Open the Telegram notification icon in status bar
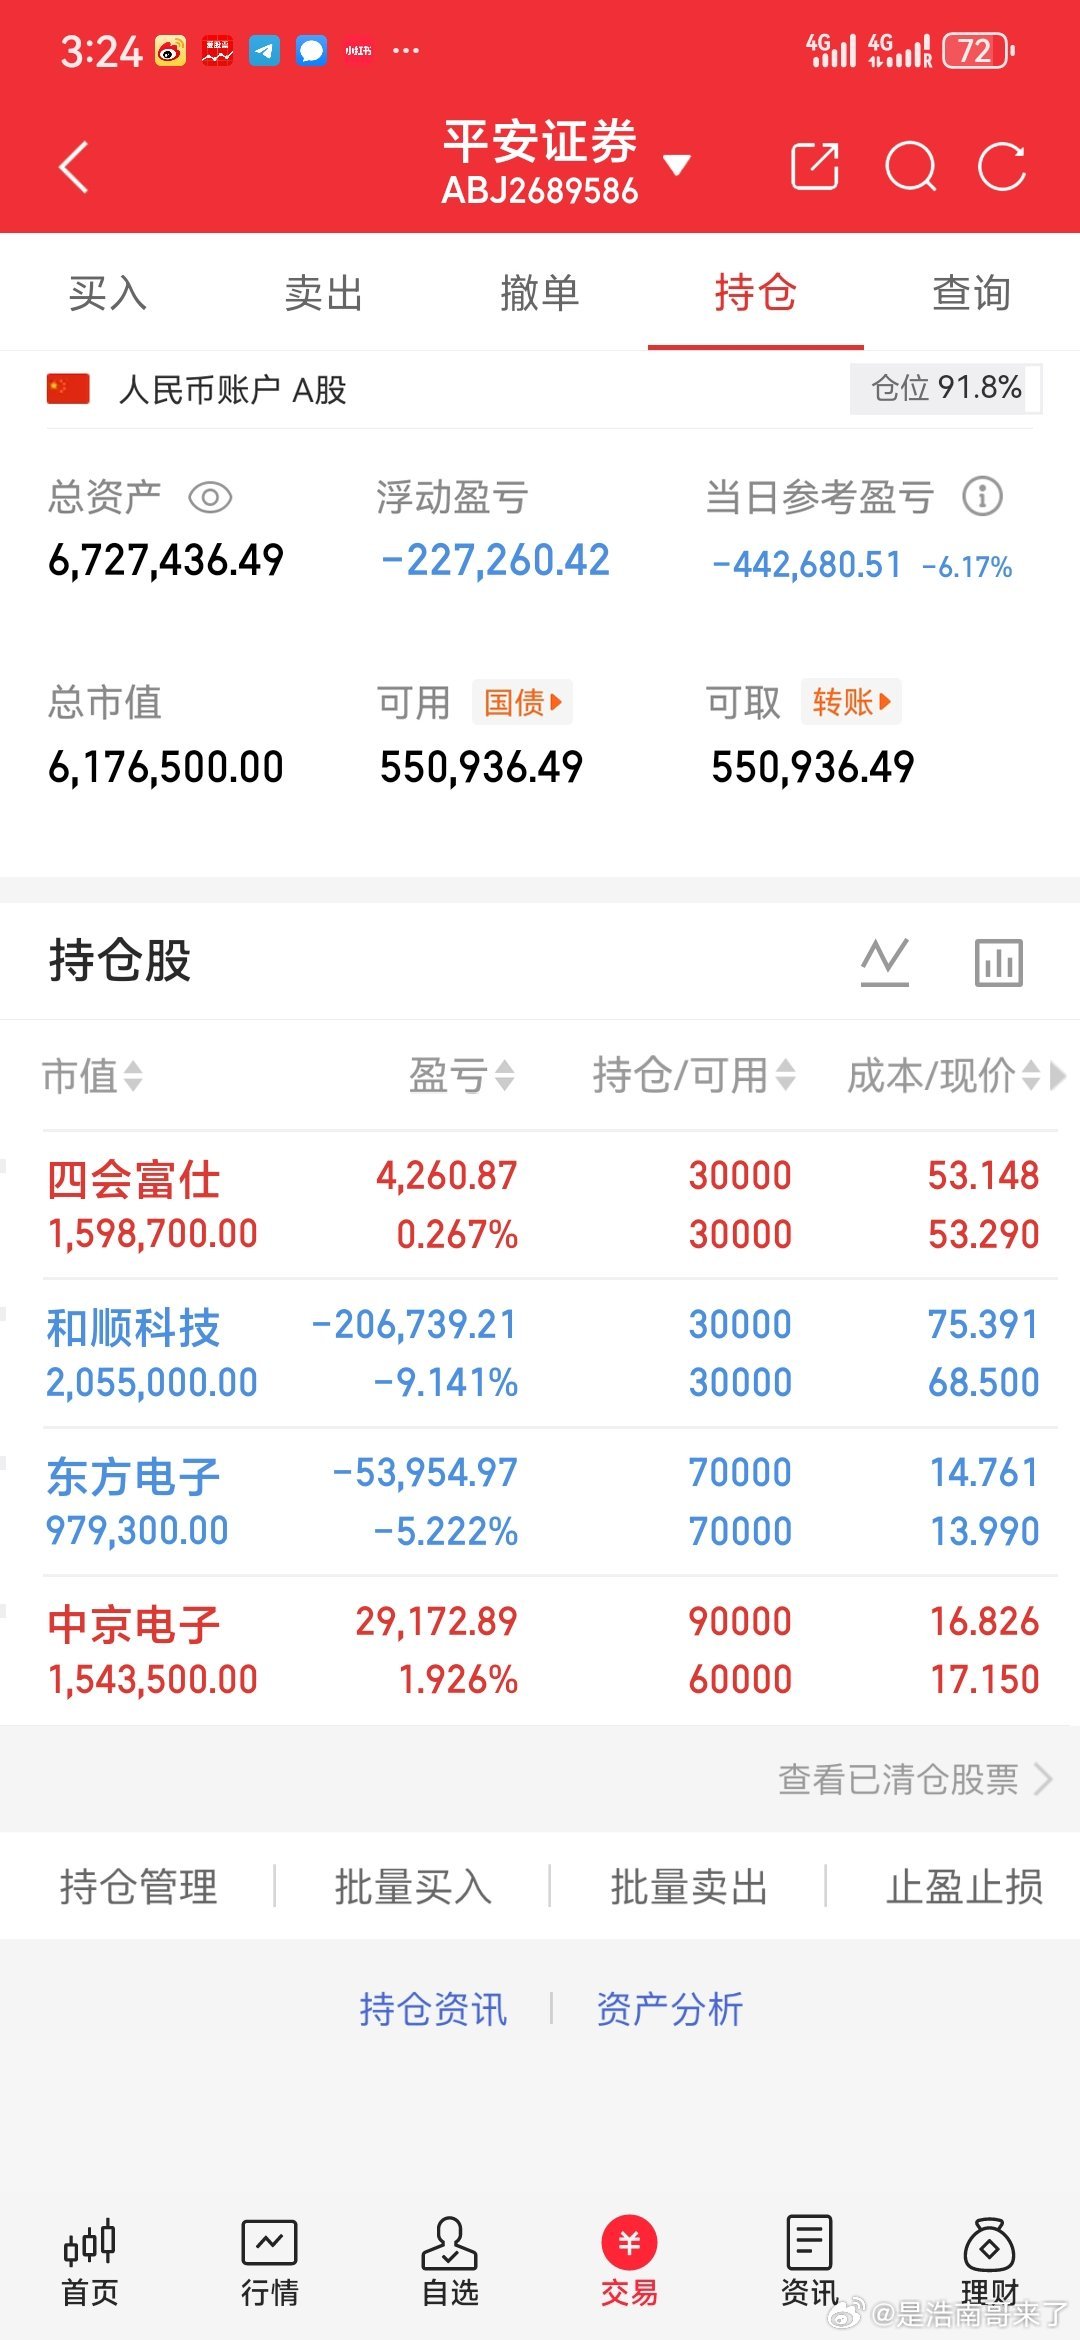Image resolution: width=1080 pixels, height=2340 pixels. (264, 50)
